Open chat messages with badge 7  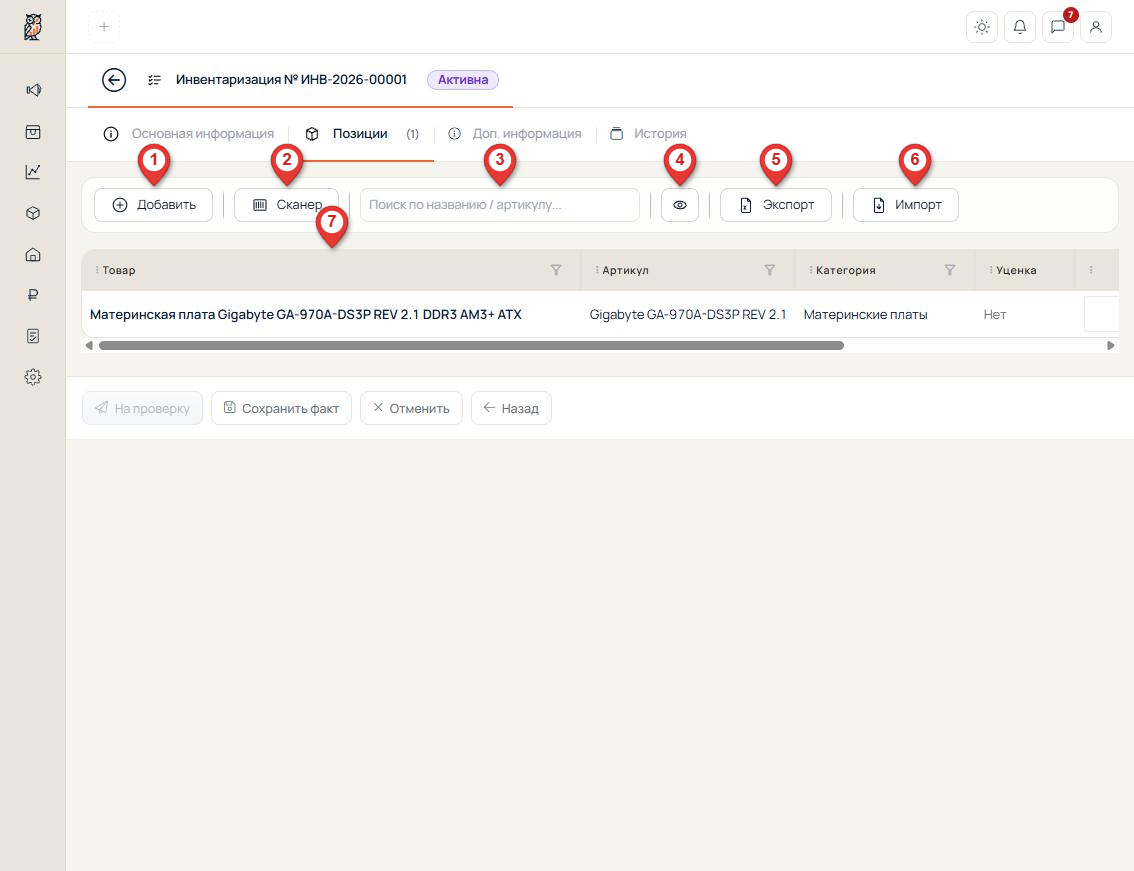(x=1057, y=27)
